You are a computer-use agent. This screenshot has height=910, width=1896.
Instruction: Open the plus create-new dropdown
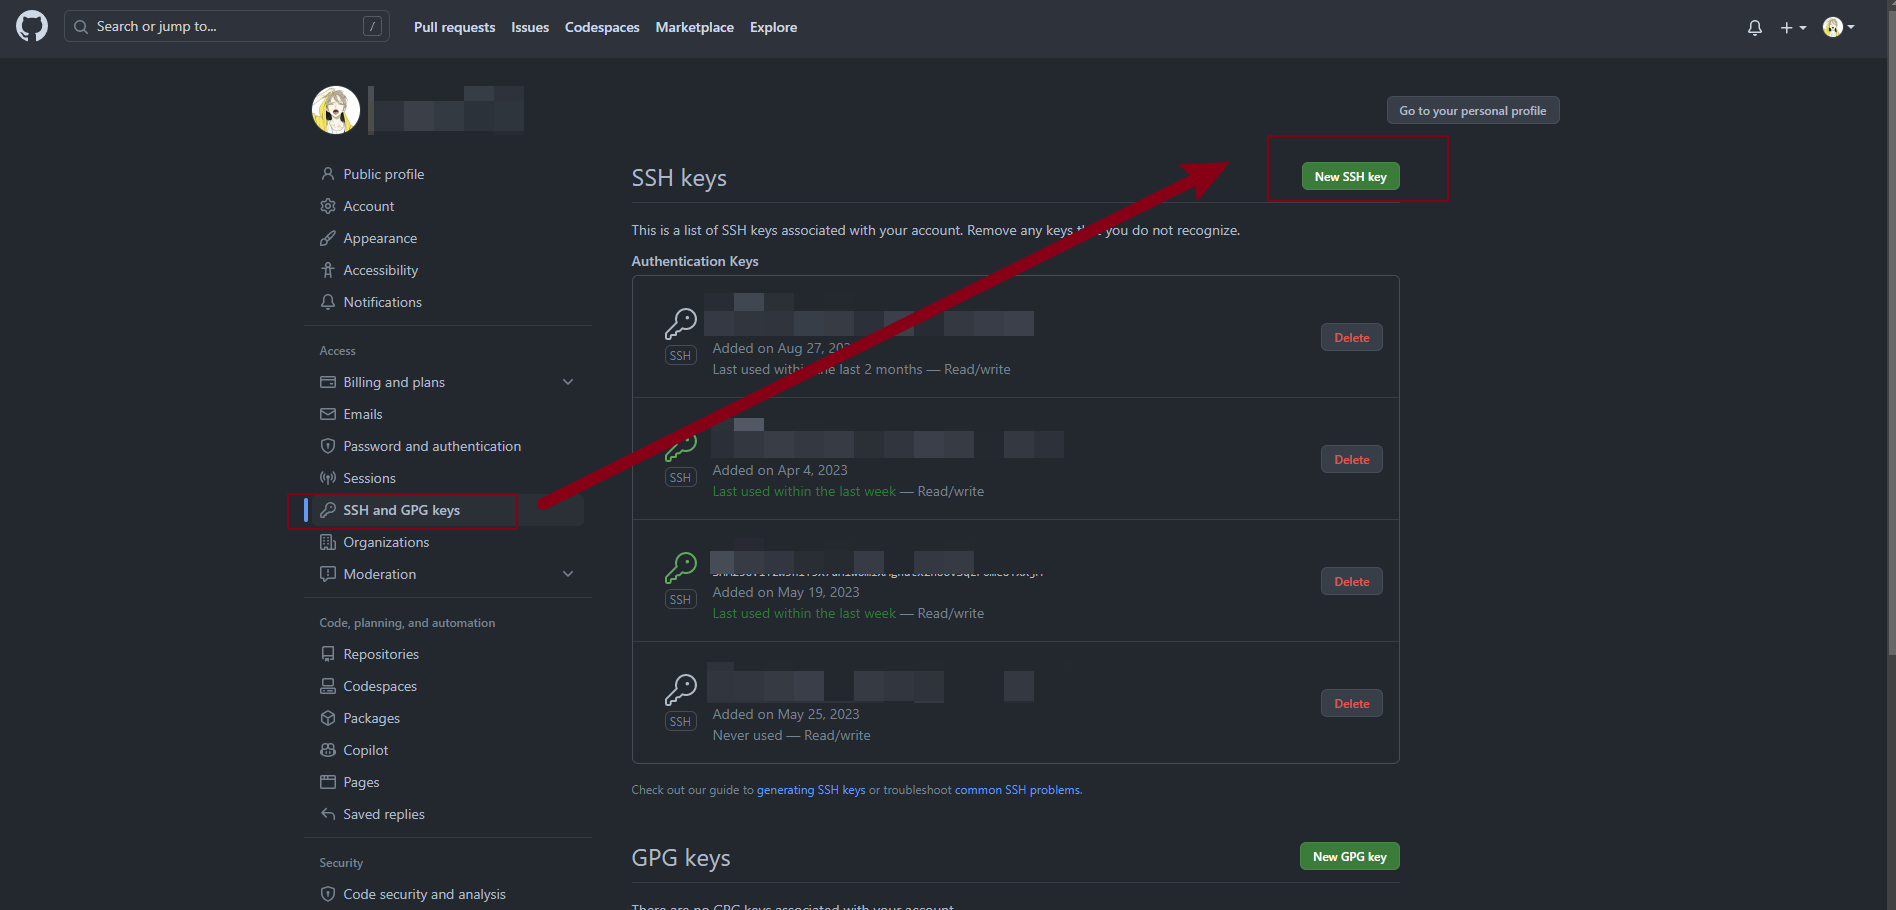click(x=1792, y=28)
